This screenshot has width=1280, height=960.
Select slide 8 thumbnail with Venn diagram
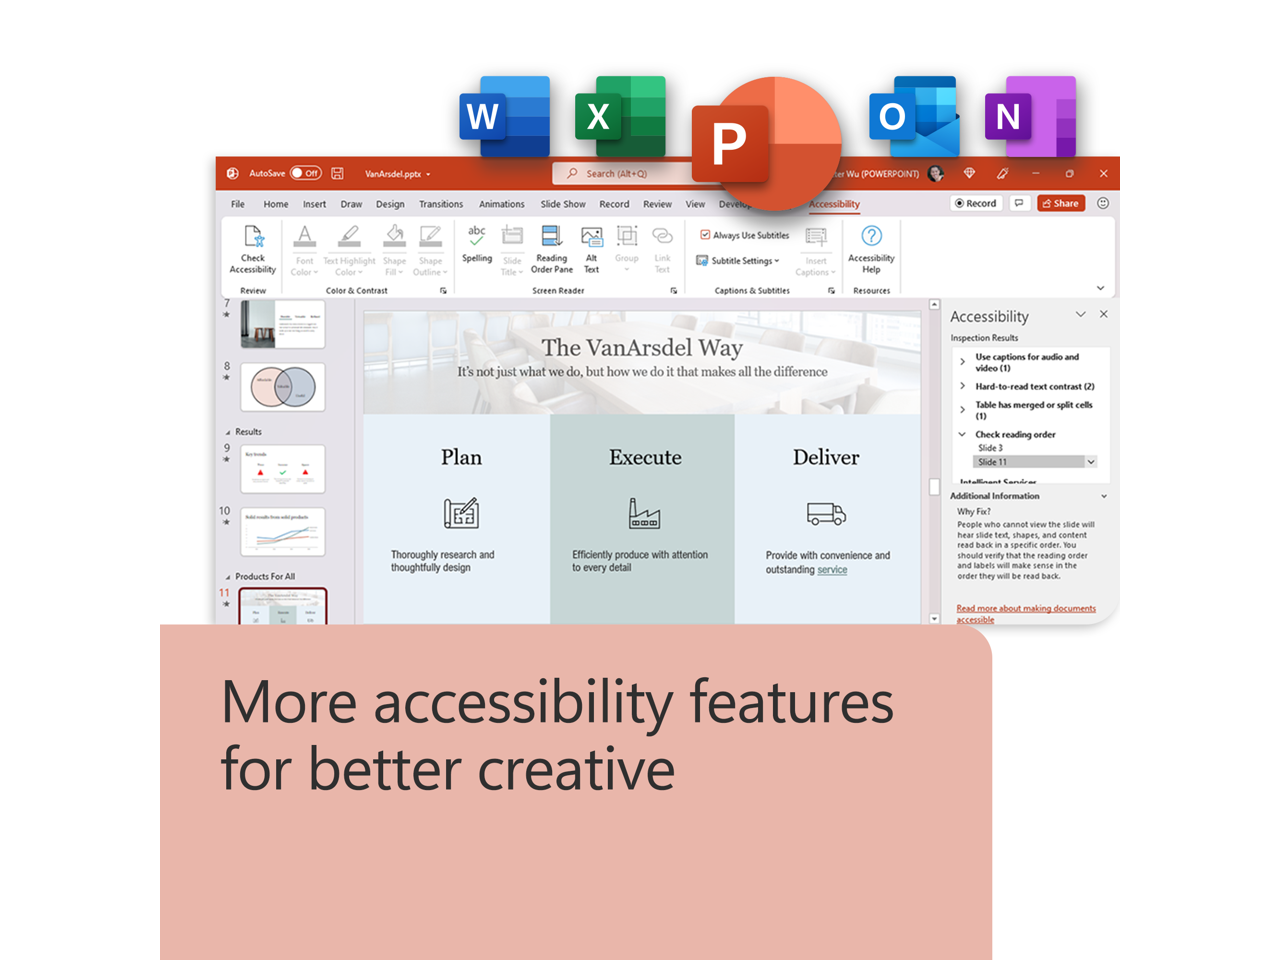coord(283,387)
